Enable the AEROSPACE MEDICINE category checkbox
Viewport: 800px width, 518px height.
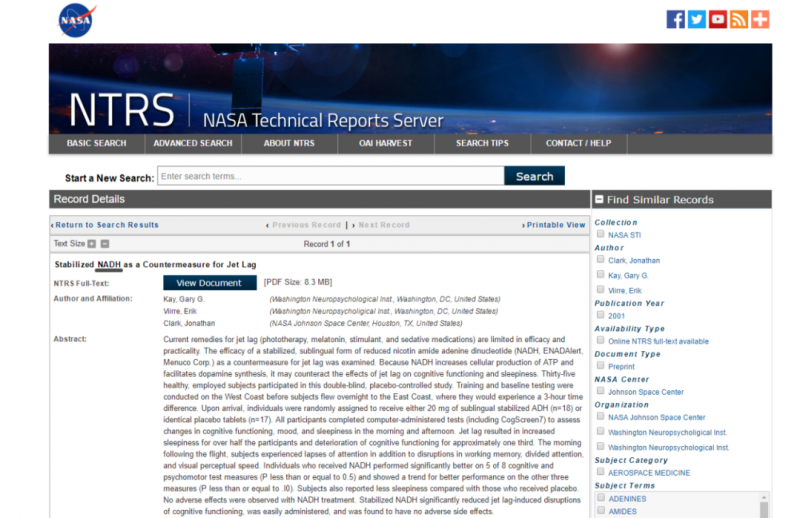[x=601, y=471]
